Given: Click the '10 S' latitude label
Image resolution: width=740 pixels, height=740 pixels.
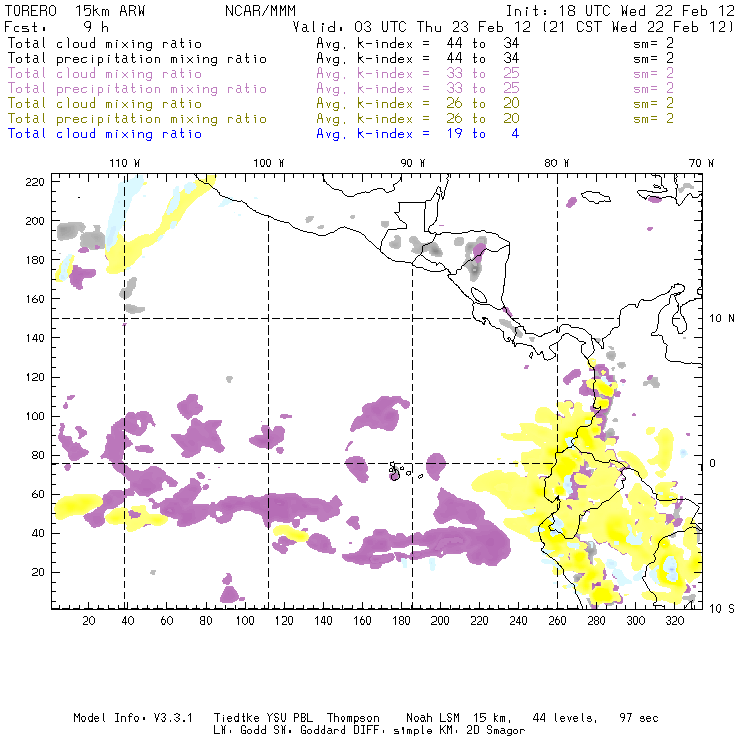Looking at the screenshot, I should point(722,609).
